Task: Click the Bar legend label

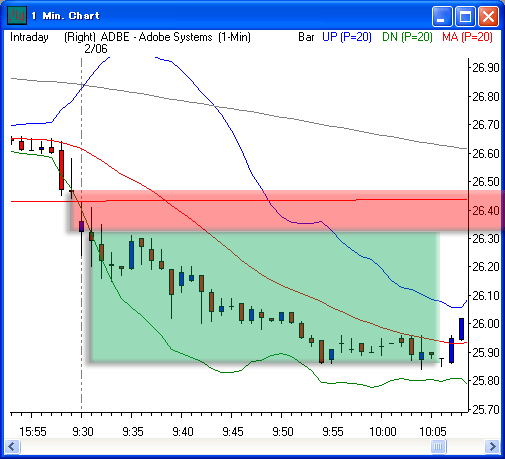Action: [x=306, y=37]
